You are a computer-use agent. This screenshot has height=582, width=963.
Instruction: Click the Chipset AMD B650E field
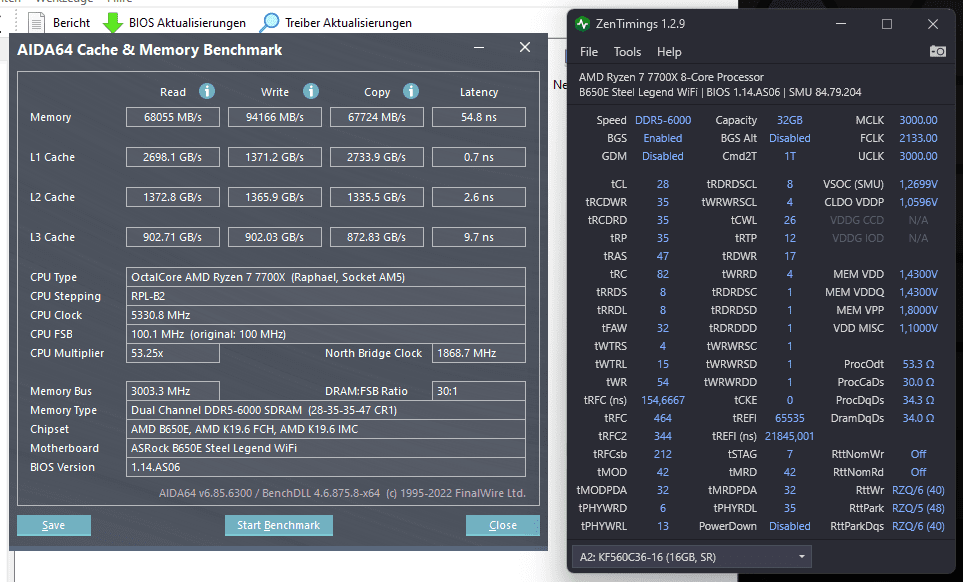coord(326,429)
